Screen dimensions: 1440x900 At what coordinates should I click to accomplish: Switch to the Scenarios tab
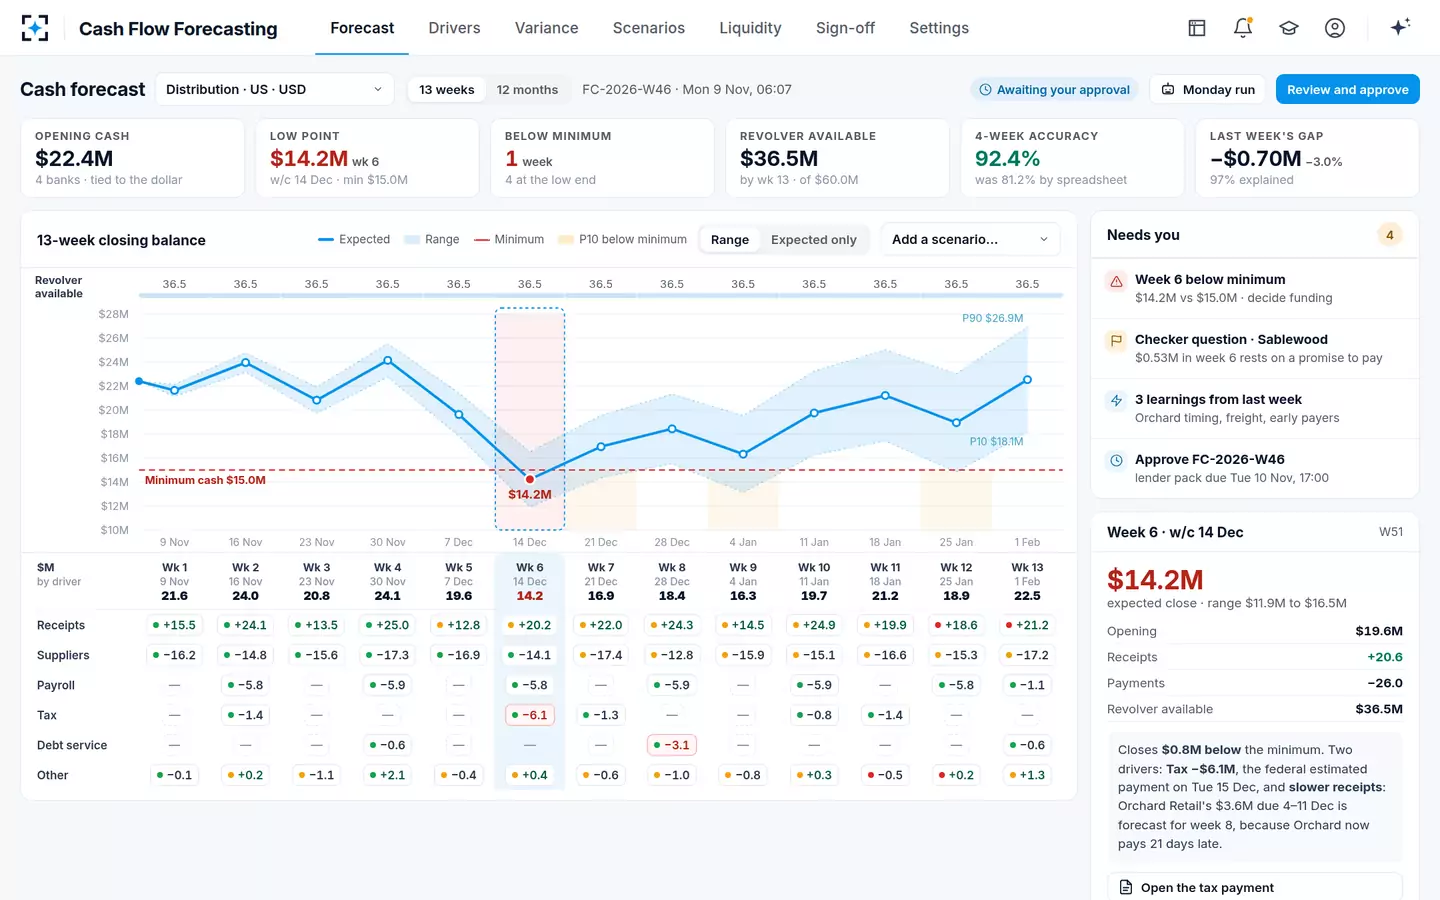[x=649, y=28]
